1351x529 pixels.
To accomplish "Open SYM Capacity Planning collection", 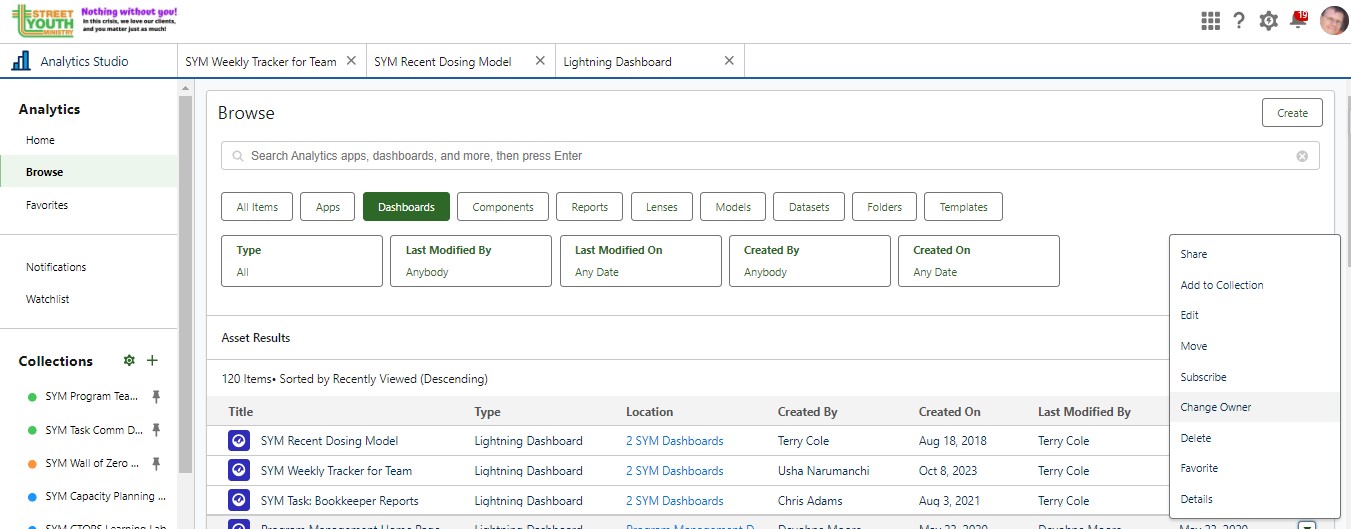I will 106,496.
